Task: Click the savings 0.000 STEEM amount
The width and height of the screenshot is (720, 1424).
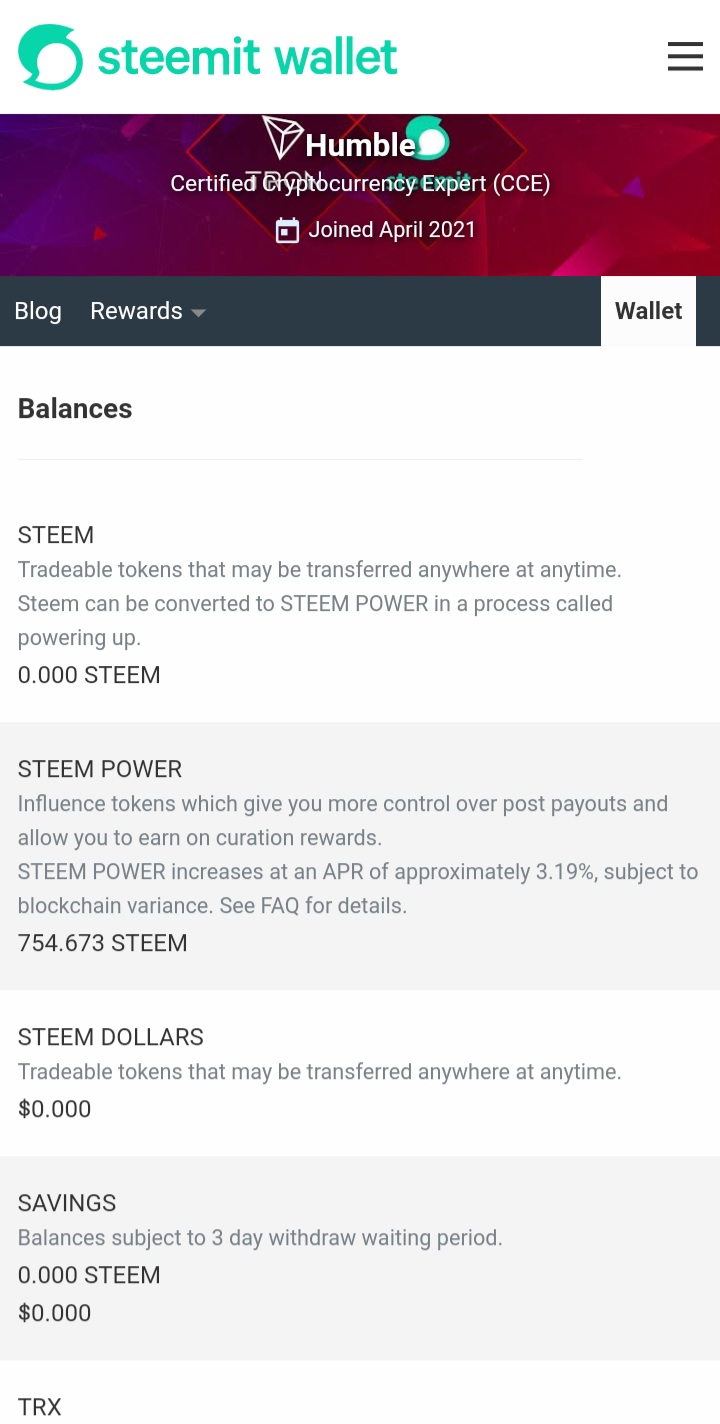Action: (89, 1275)
